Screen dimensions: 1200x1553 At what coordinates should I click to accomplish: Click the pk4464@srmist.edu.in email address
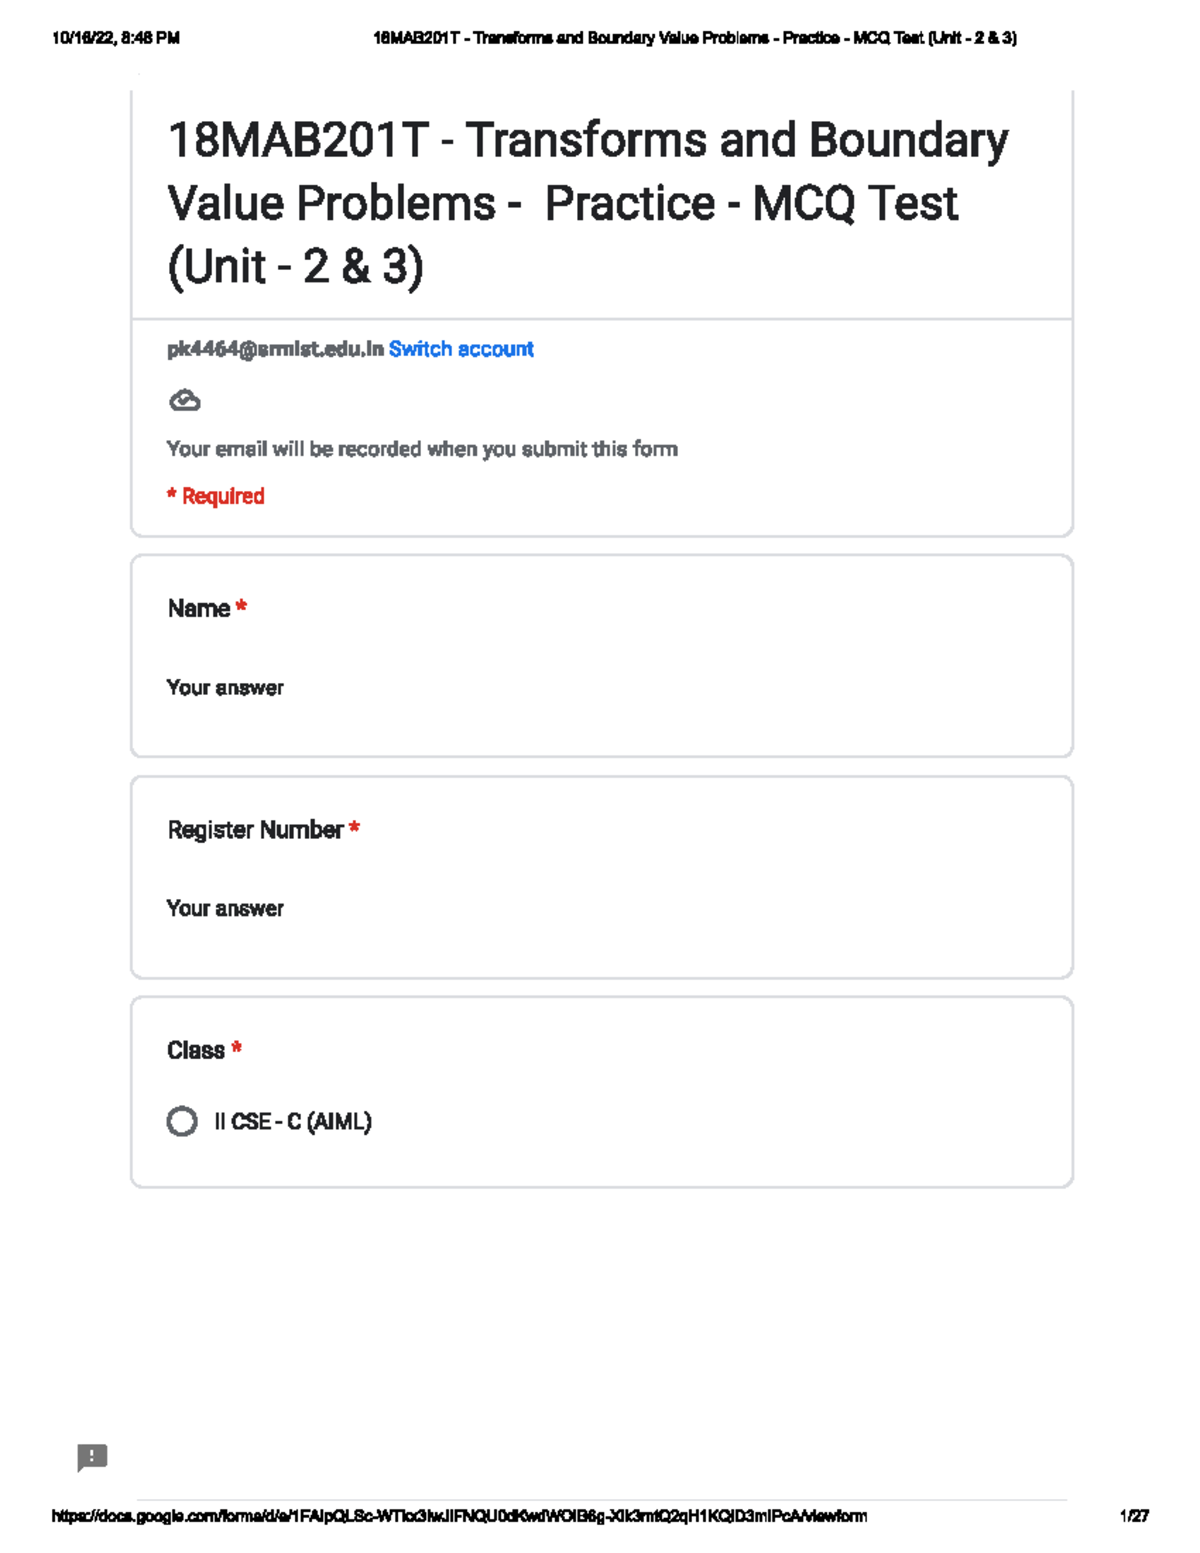[275, 349]
